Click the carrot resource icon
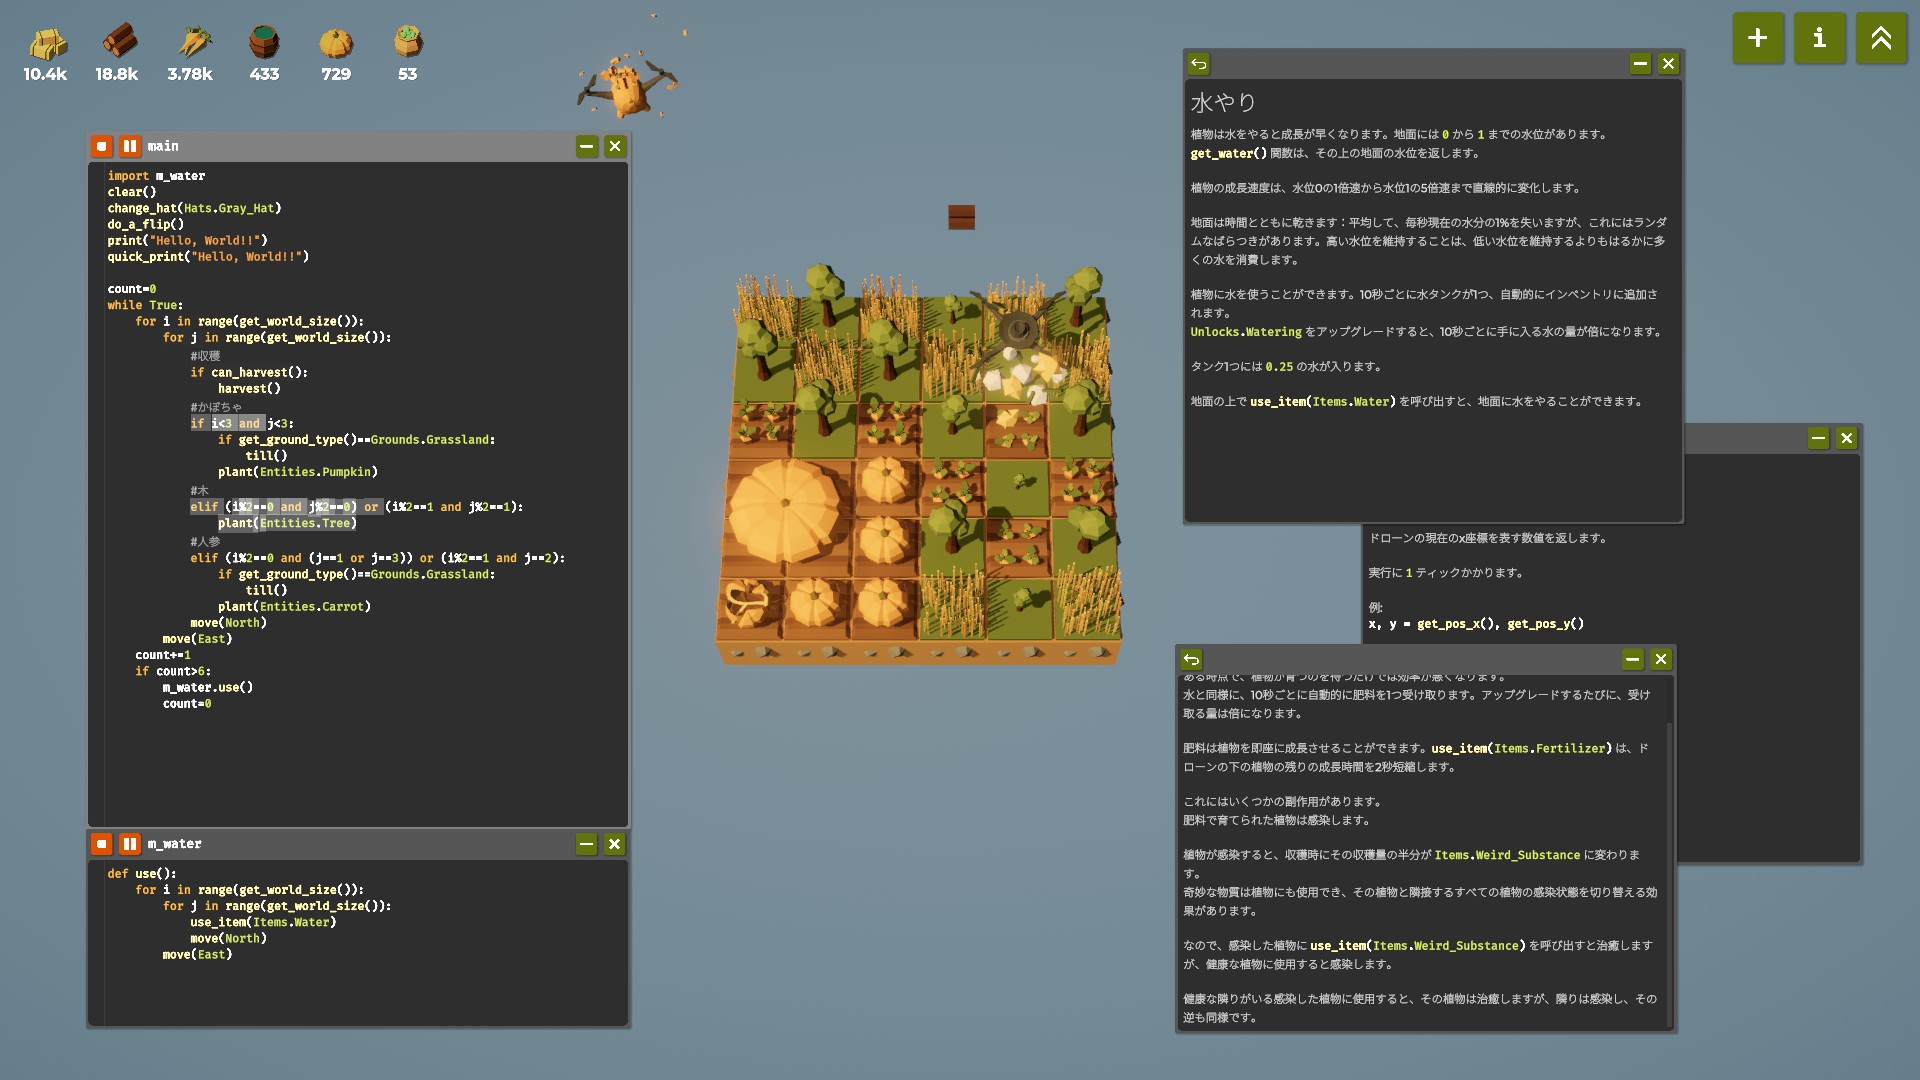The width and height of the screenshot is (1920, 1080). point(192,42)
